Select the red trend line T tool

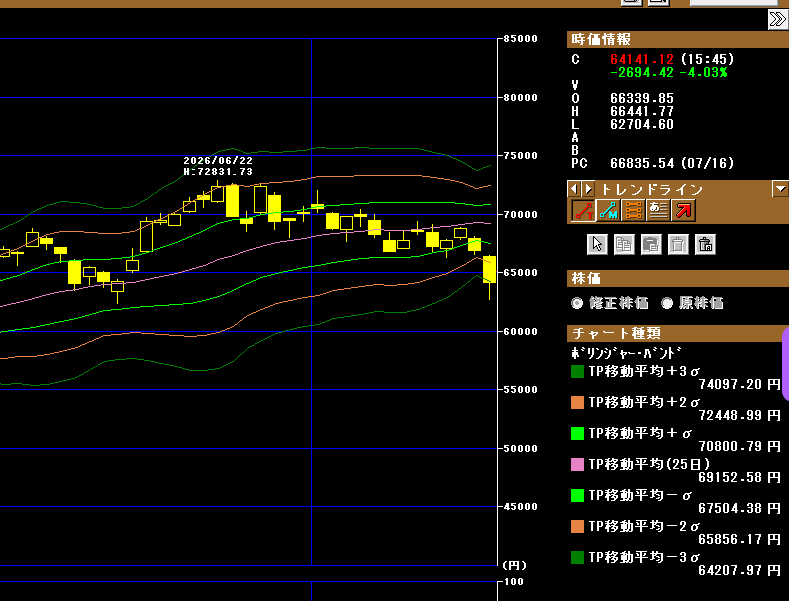click(x=584, y=210)
